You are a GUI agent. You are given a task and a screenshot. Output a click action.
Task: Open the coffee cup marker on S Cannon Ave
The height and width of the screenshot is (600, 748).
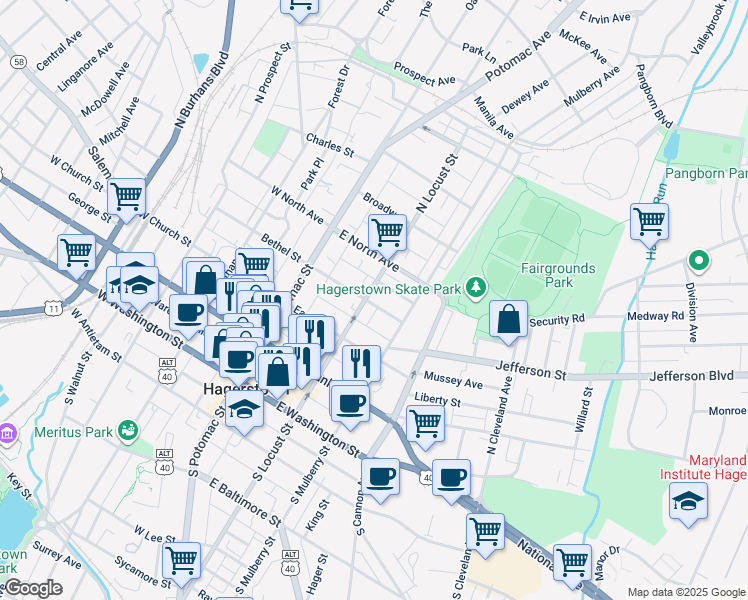coord(380,477)
